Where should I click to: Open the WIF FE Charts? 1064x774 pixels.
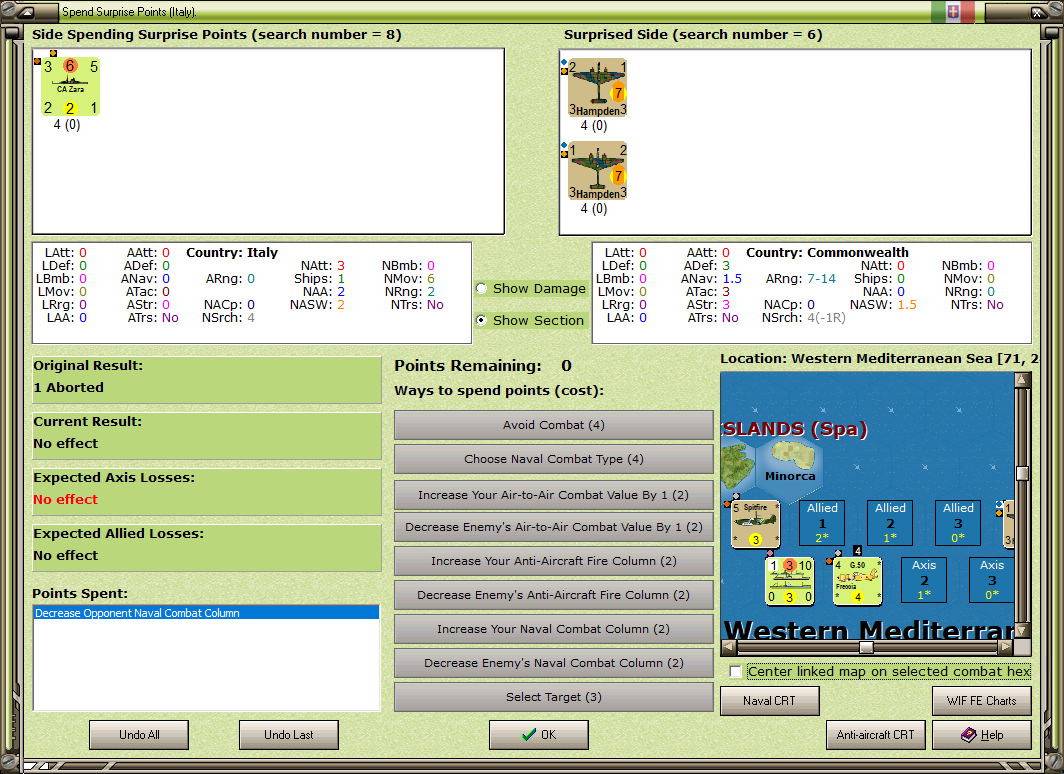click(982, 701)
